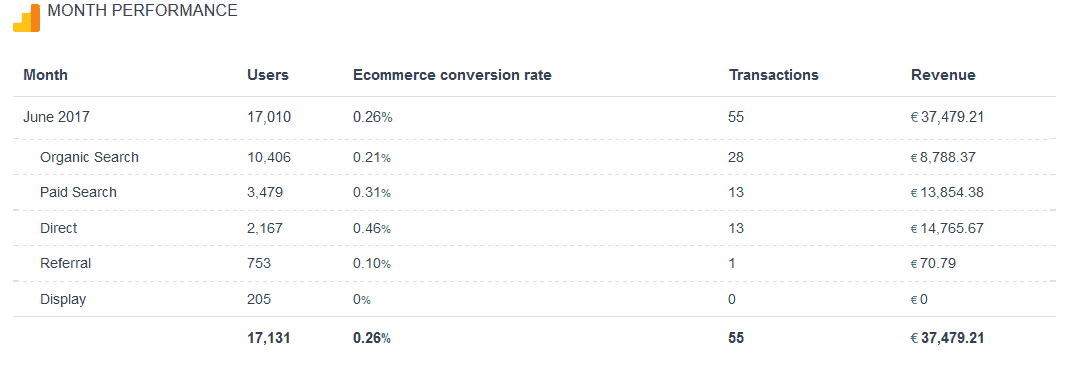Sort by Ecommerce conversion rate header

coord(452,75)
